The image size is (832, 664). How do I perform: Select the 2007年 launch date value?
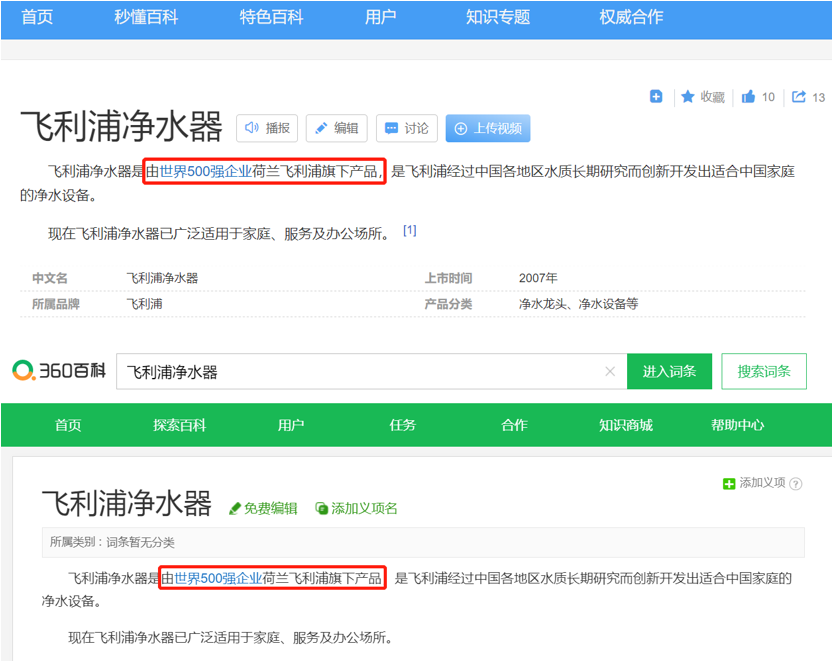(538, 278)
